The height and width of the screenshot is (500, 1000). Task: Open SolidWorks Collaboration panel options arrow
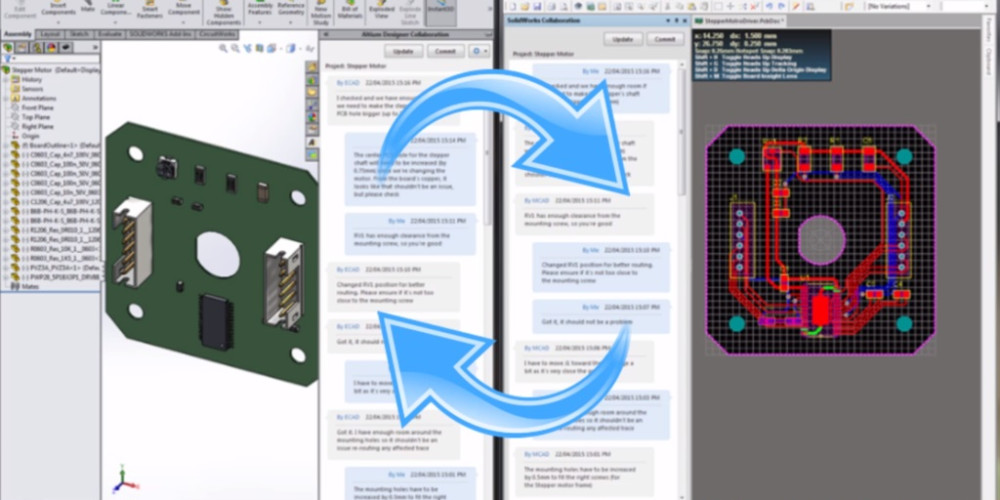pos(668,21)
